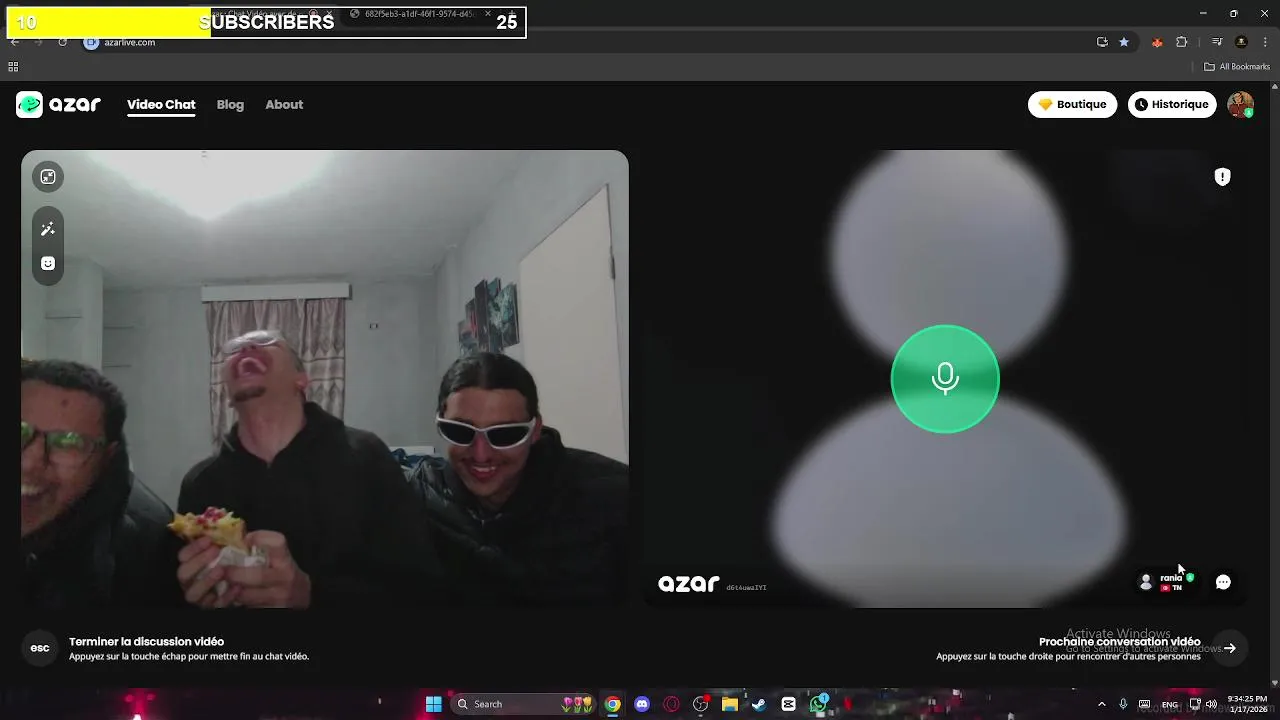The height and width of the screenshot is (720, 1280).
Task: Open the Video Chat tab
Action: coord(161,104)
